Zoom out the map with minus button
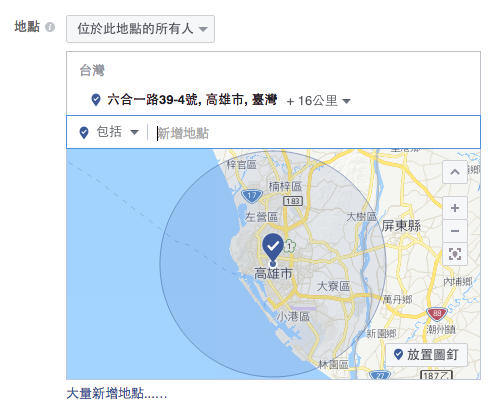 [x=455, y=231]
